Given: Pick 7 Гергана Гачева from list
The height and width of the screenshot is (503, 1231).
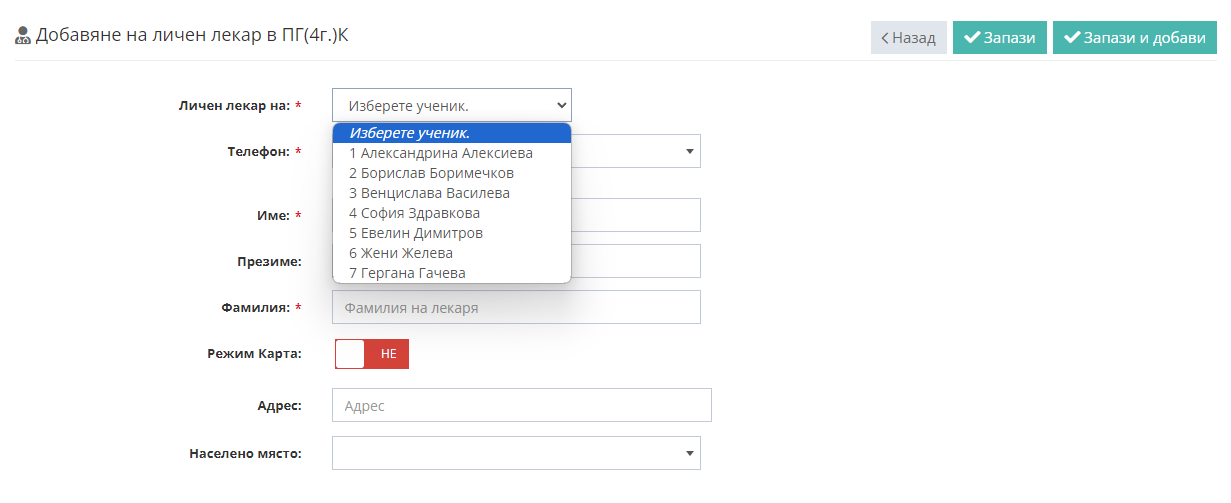Looking at the screenshot, I should (x=407, y=273).
